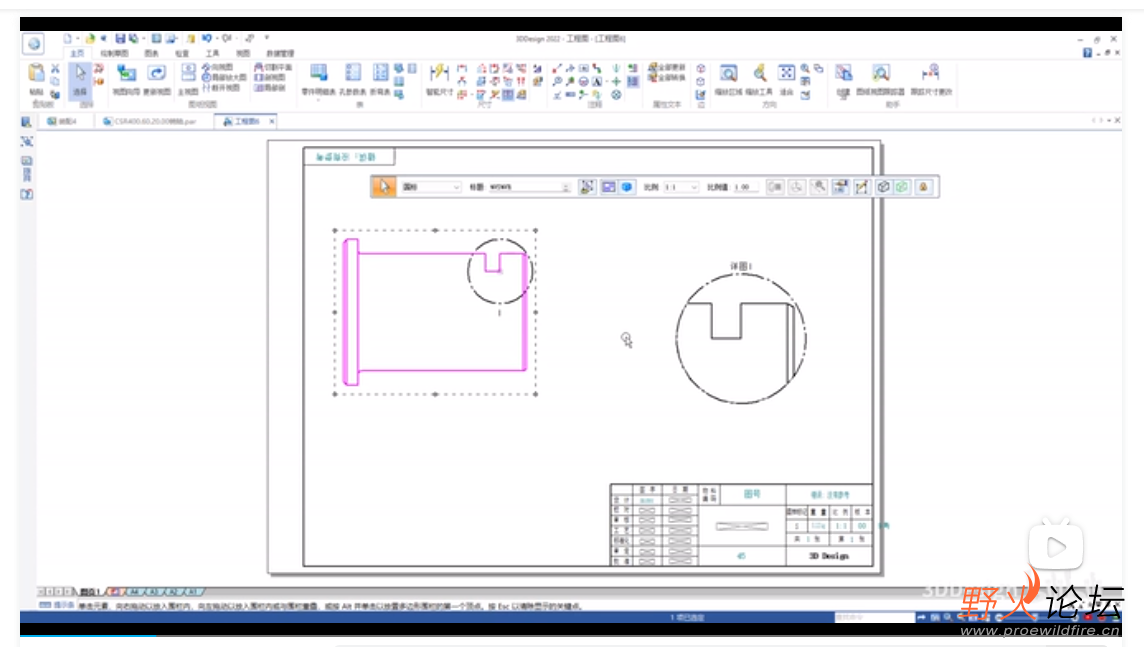
Task: Activate the Select arrow tool in the ribbon
Action: (80, 80)
